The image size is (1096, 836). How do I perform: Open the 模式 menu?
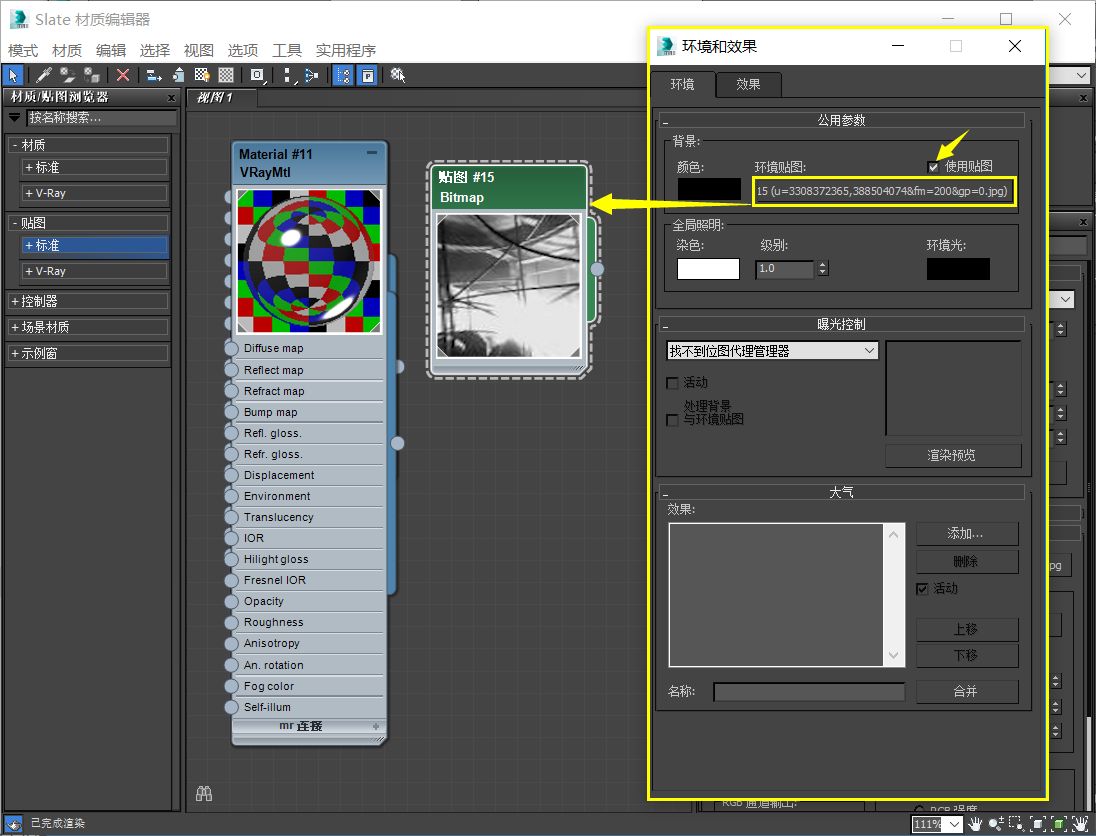(22, 50)
